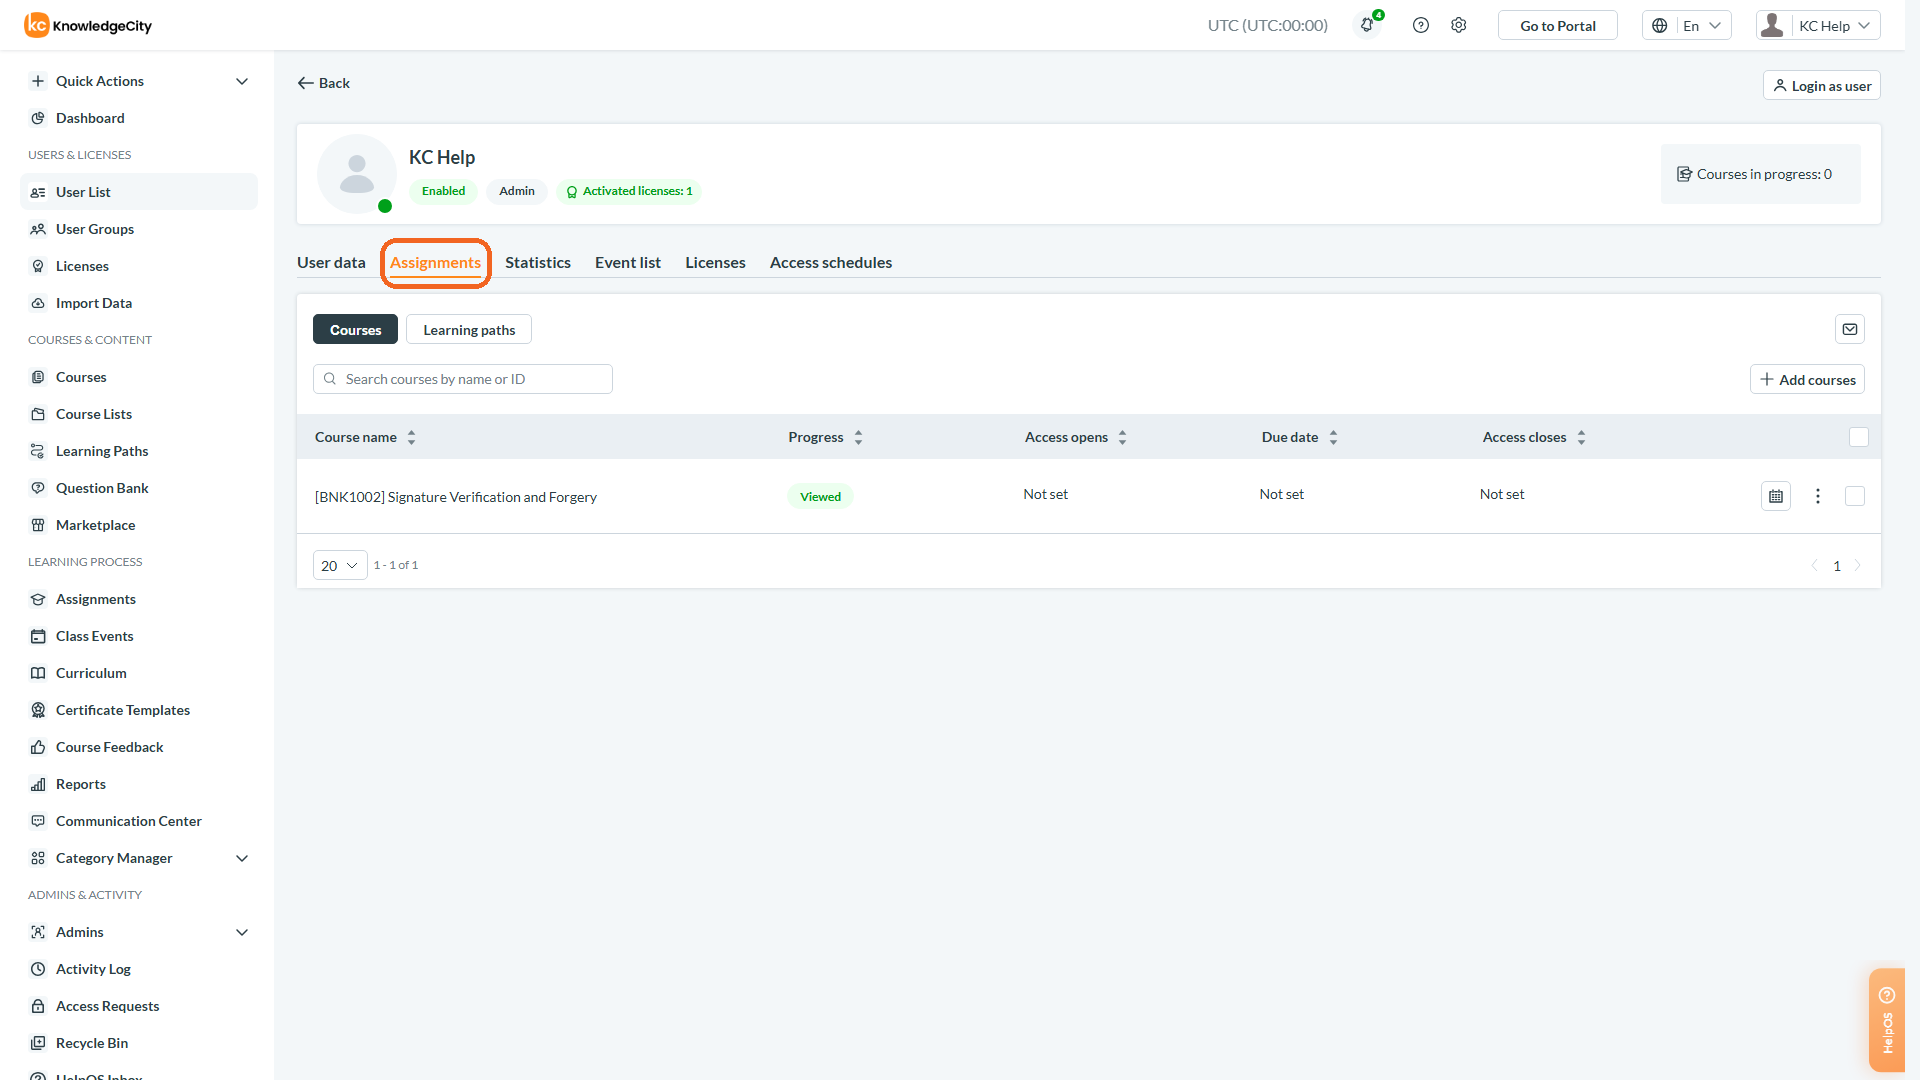Click the User Groups sidebar icon
The image size is (1920, 1080).
[x=38, y=229]
